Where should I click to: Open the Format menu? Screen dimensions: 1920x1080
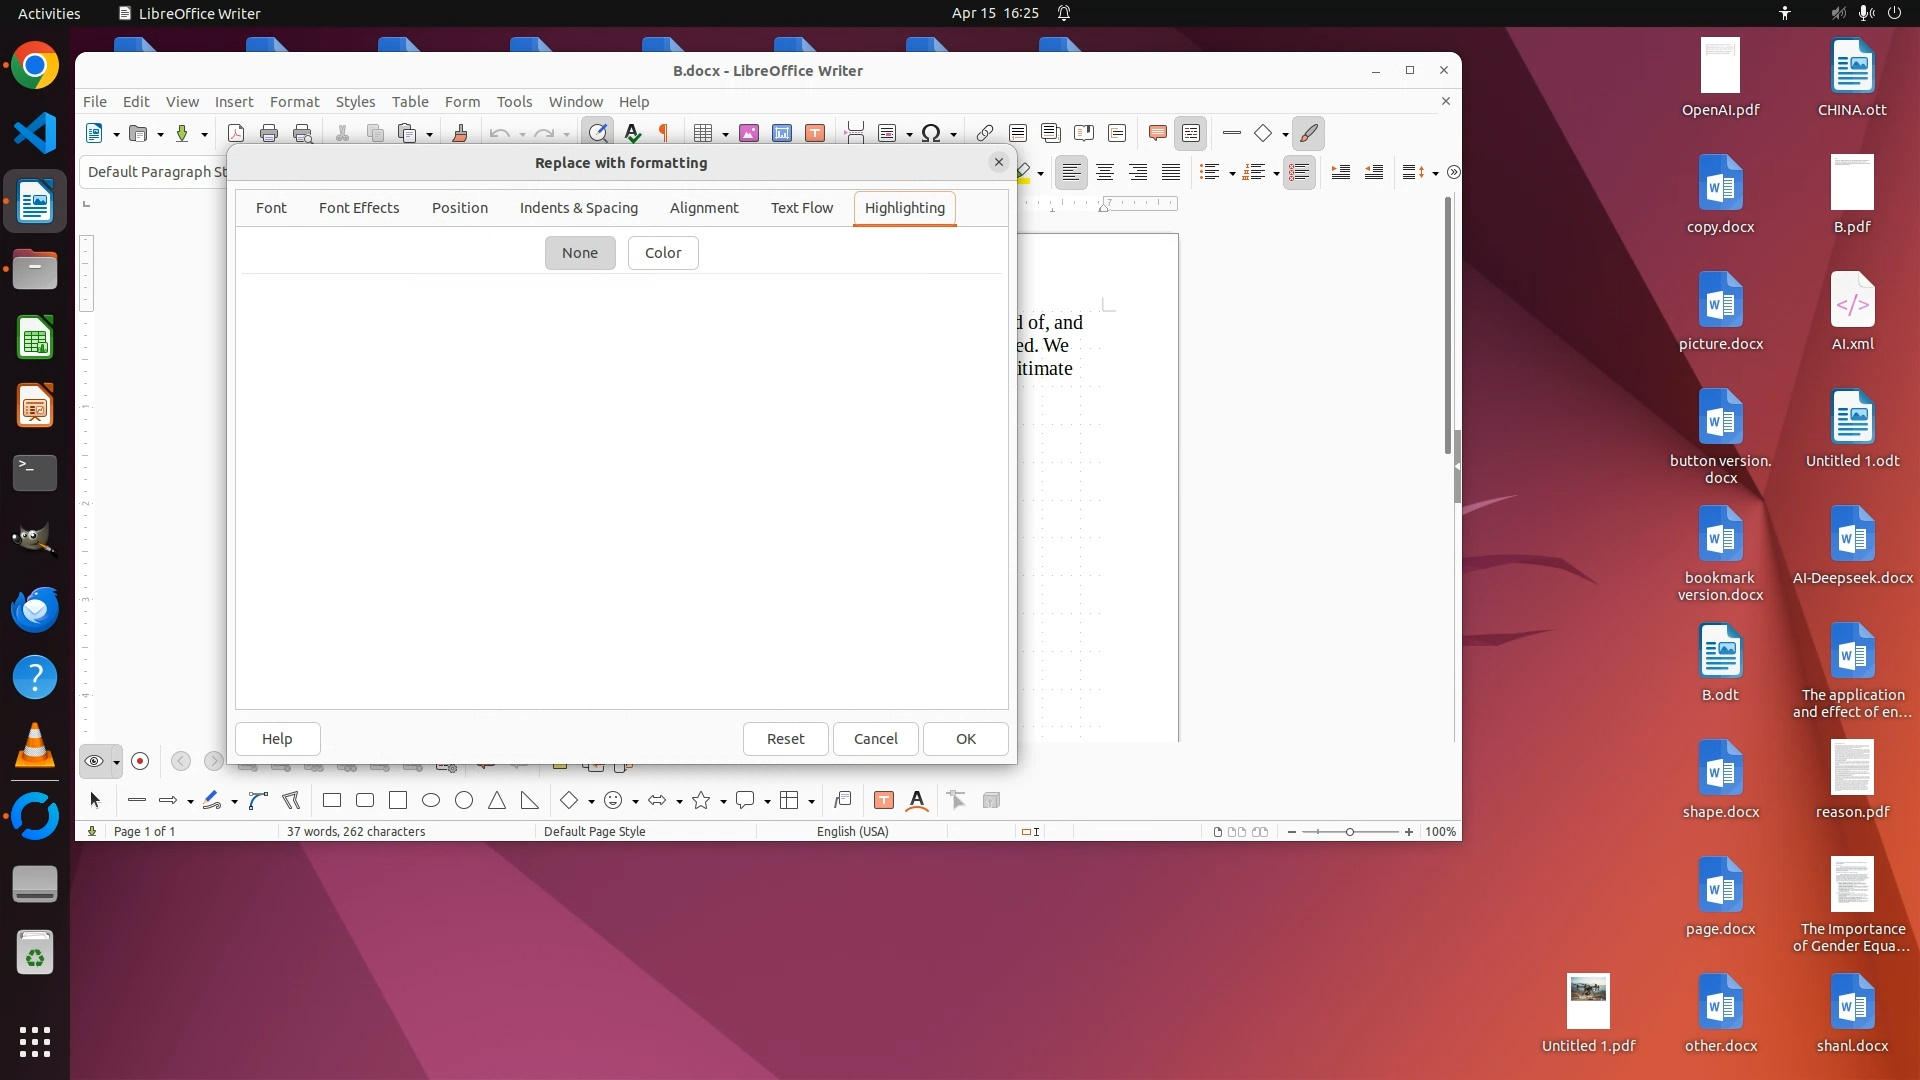coord(294,101)
